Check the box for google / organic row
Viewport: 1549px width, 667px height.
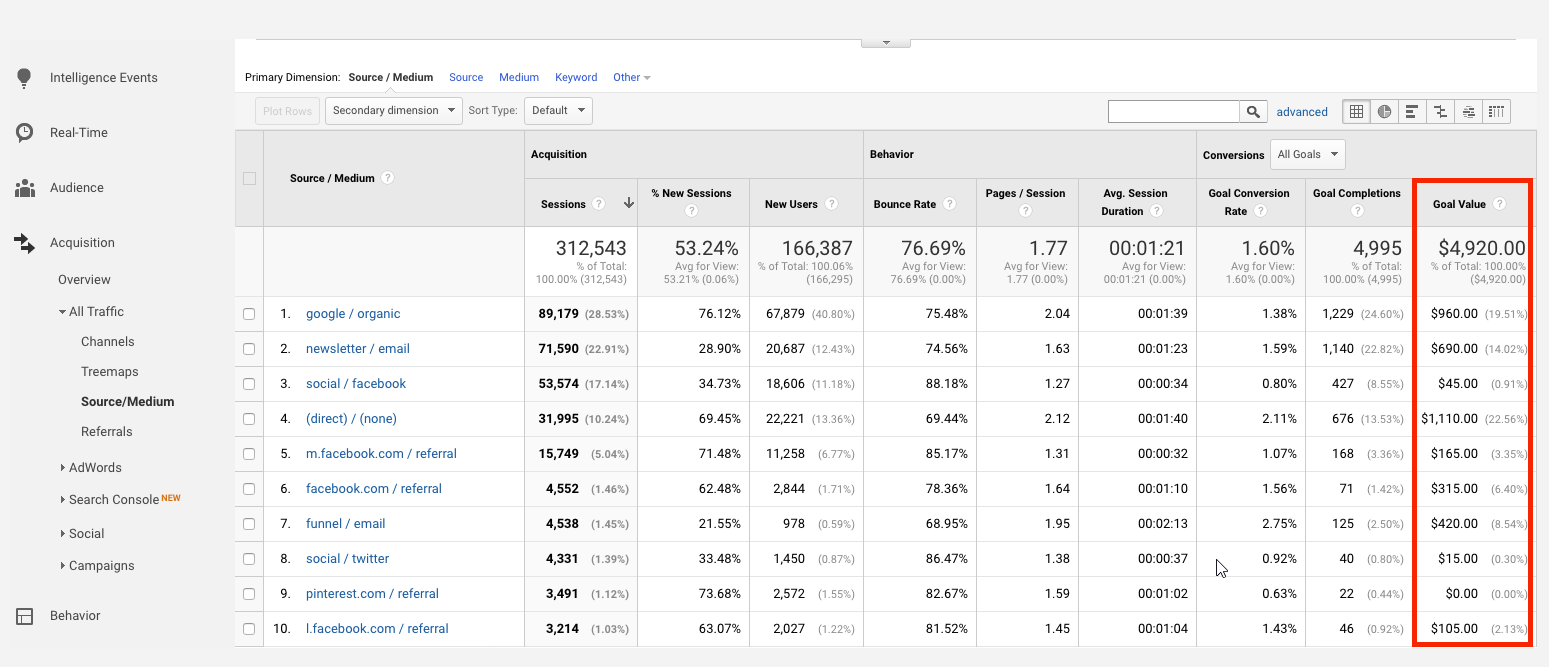[249, 314]
